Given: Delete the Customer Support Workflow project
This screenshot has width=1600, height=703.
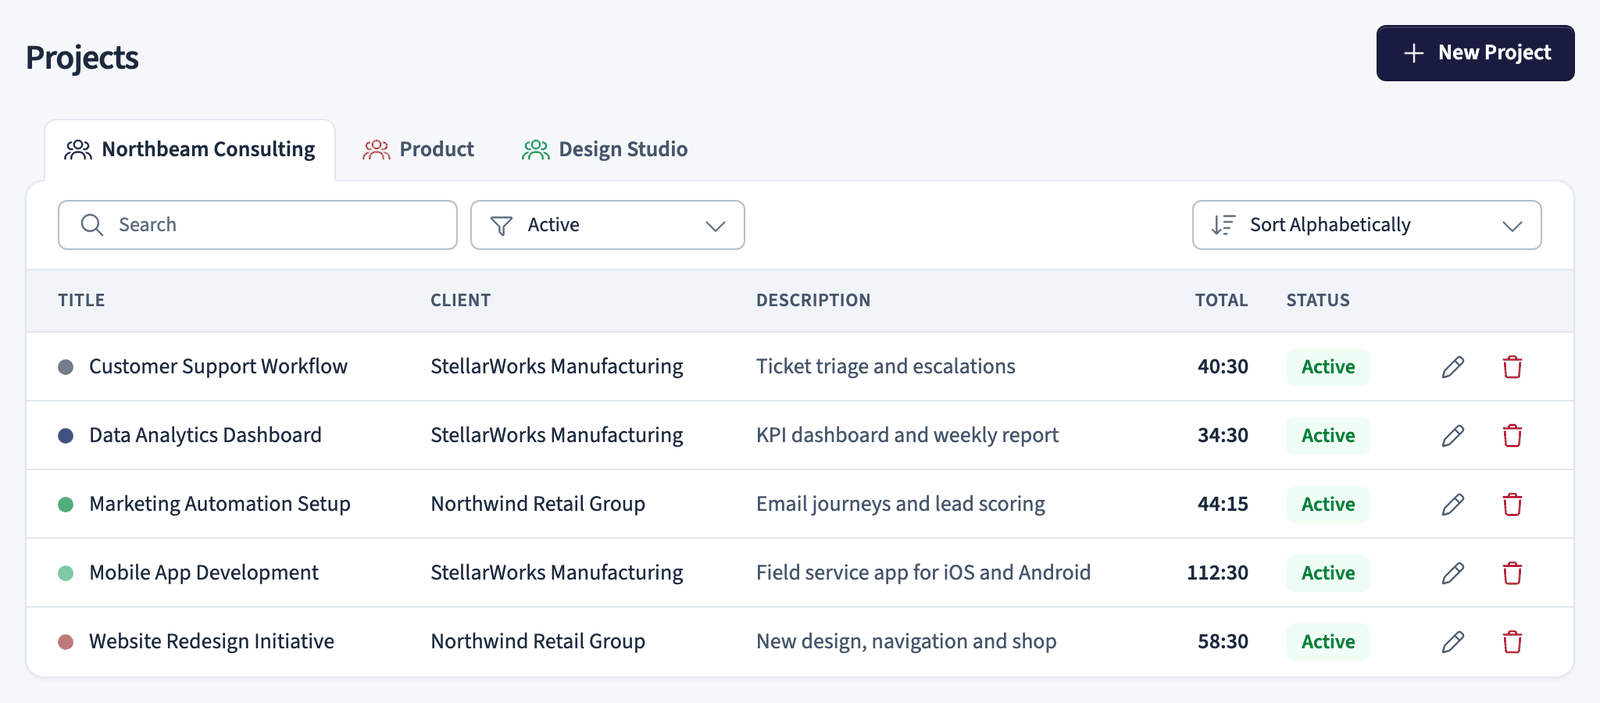Looking at the screenshot, I should (x=1512, y=367).
